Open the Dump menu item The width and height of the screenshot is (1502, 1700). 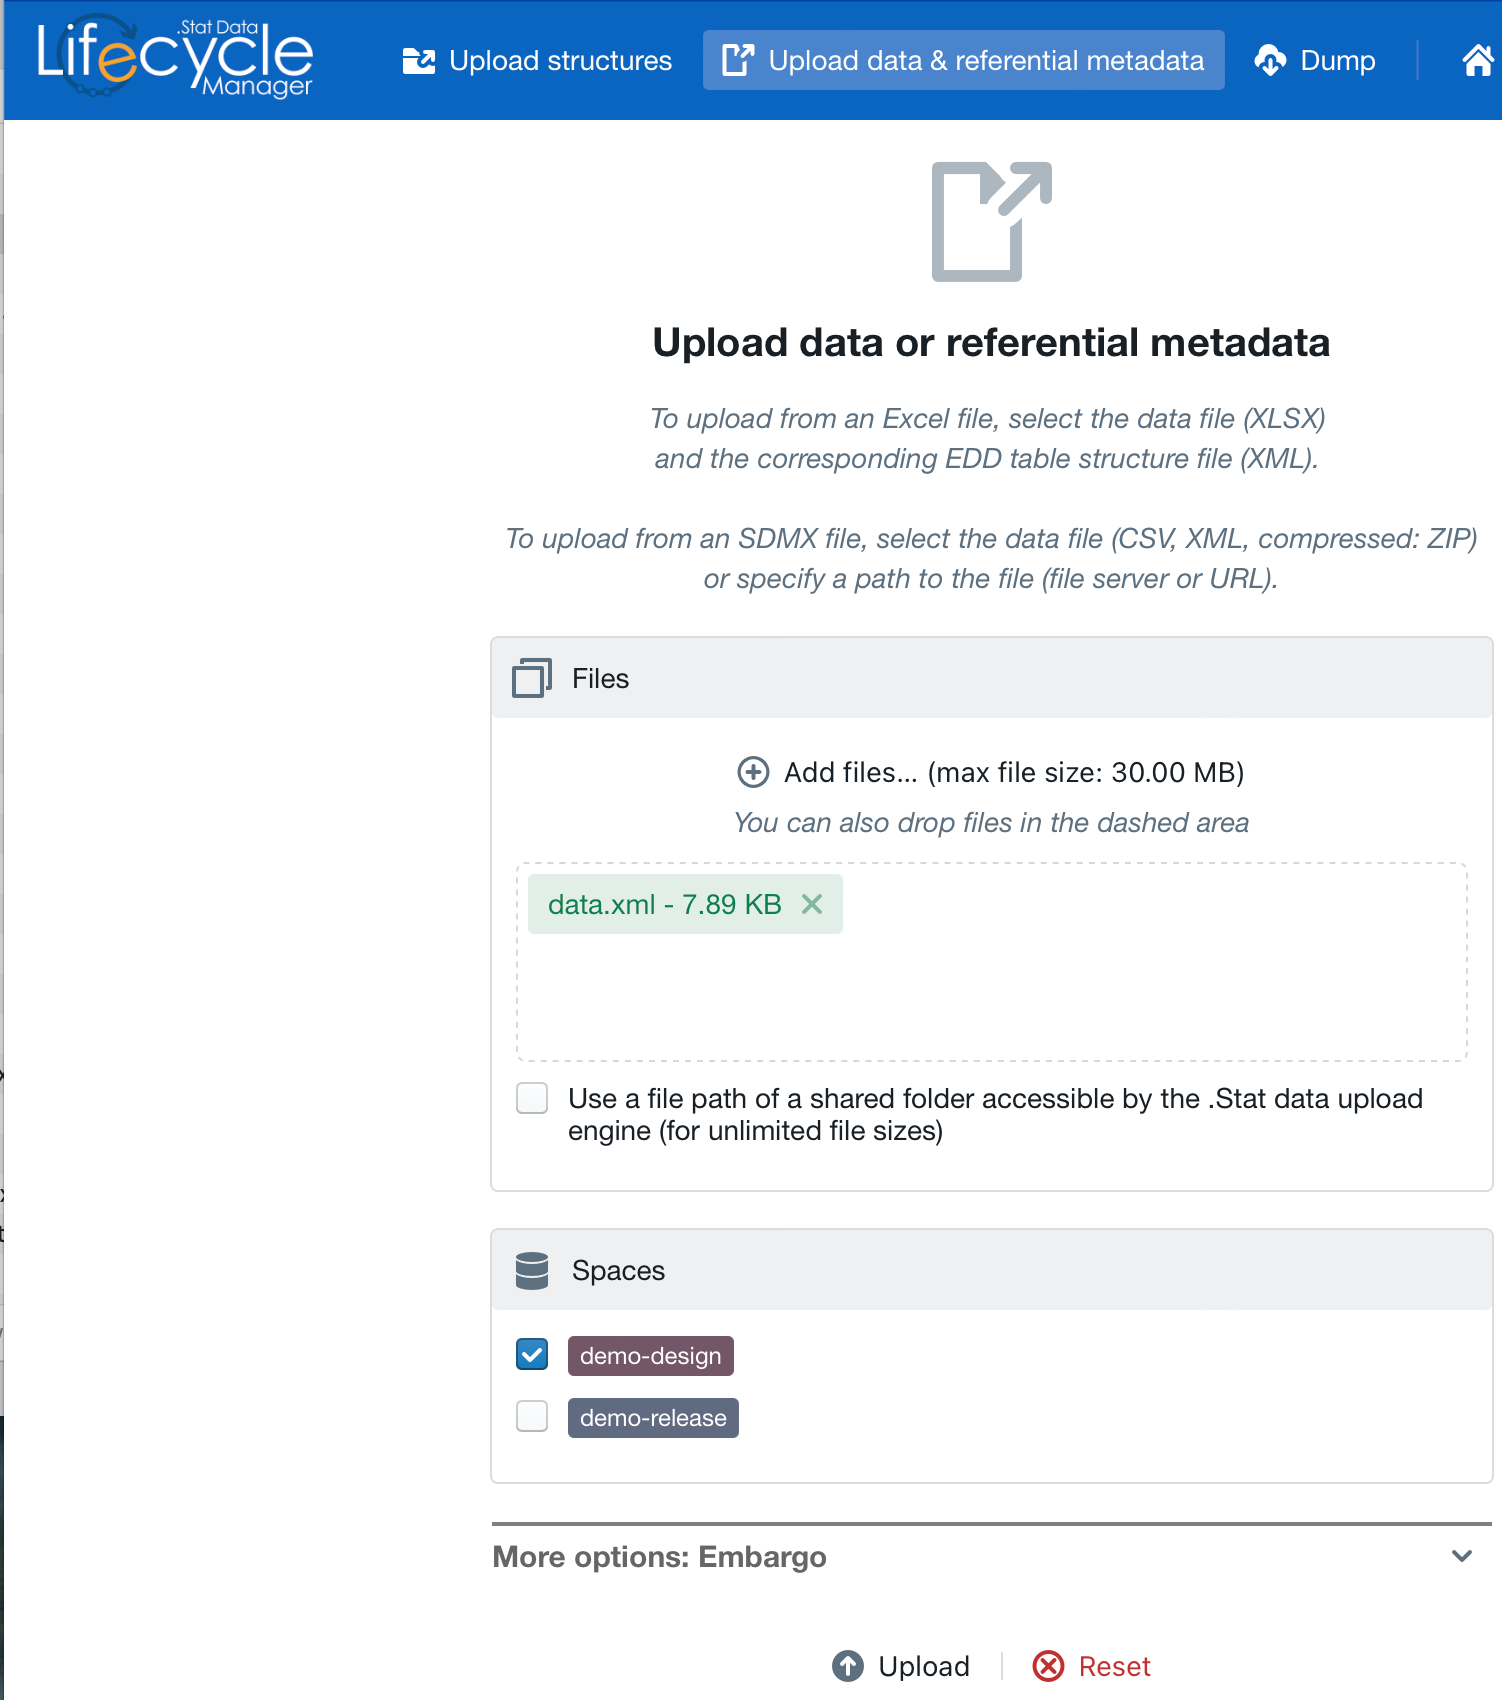[1337, 60]
